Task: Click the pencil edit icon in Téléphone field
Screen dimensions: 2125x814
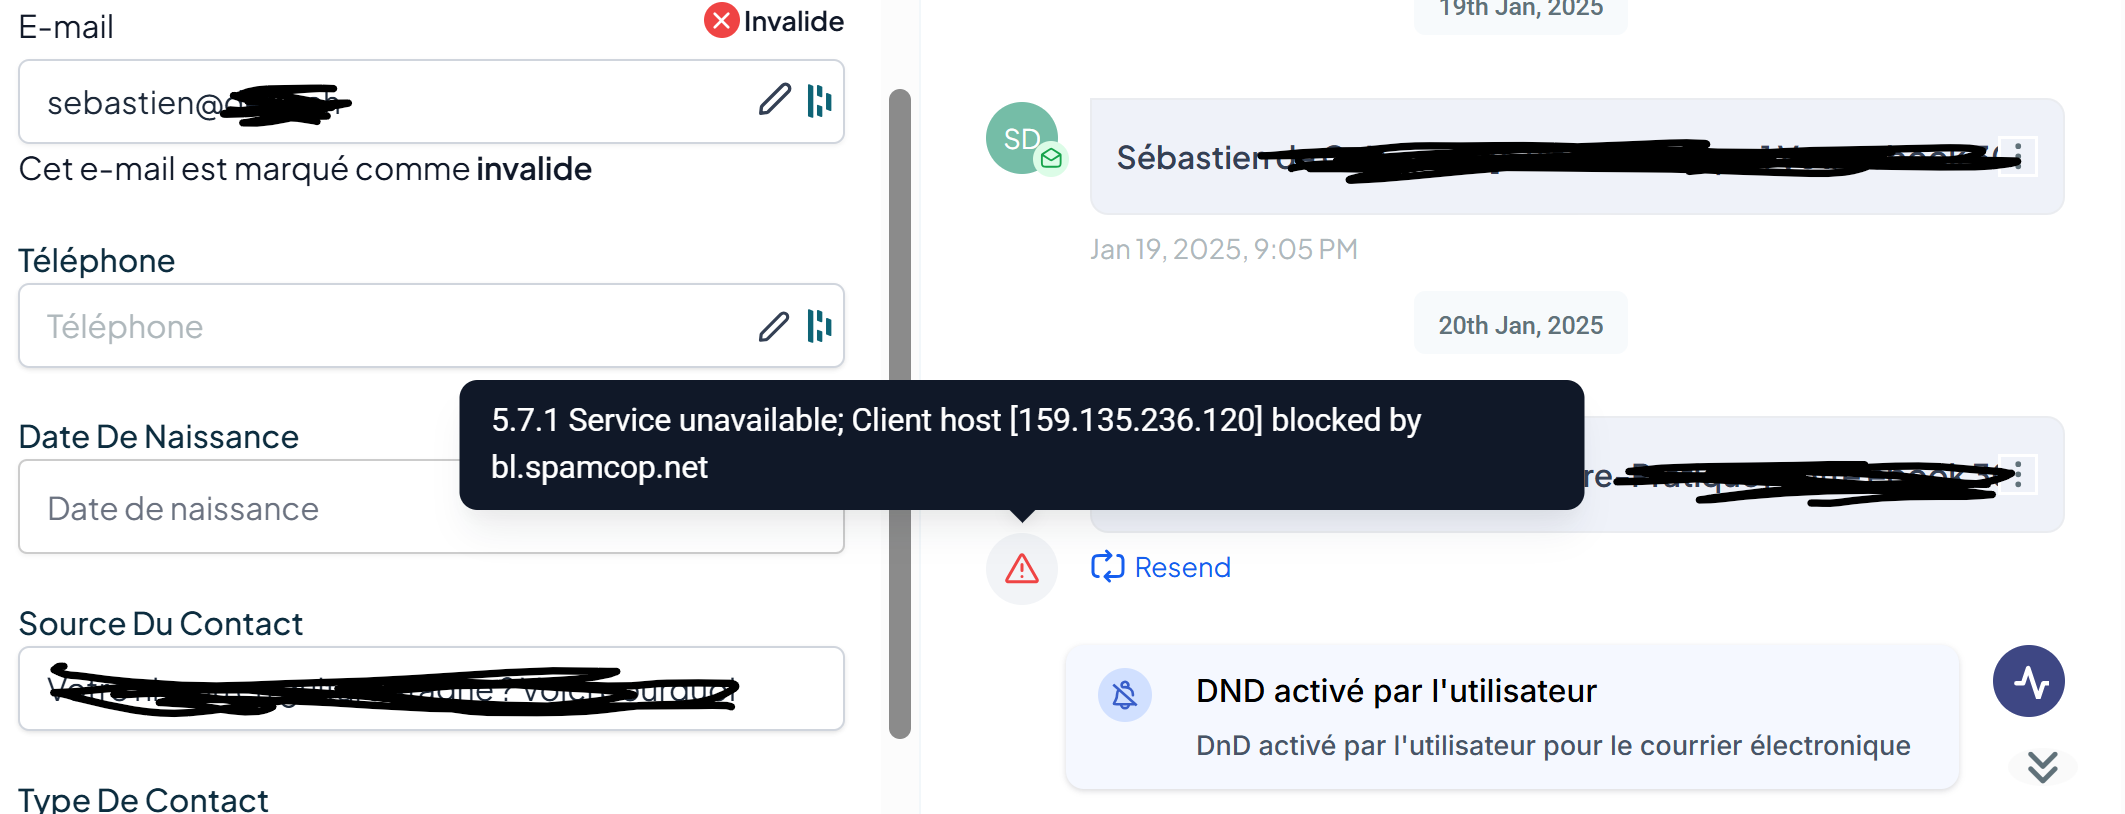Action: [774, 326]
